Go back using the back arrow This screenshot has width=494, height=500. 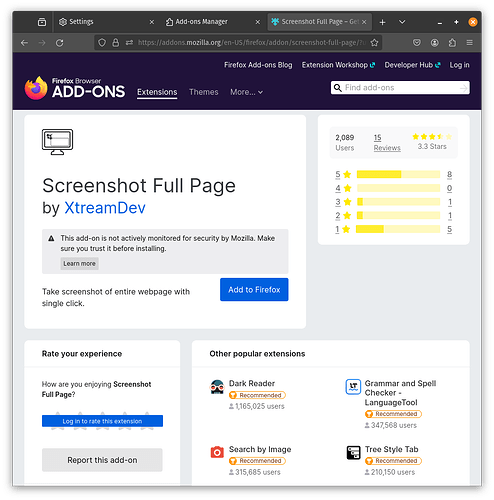point(24,43)
